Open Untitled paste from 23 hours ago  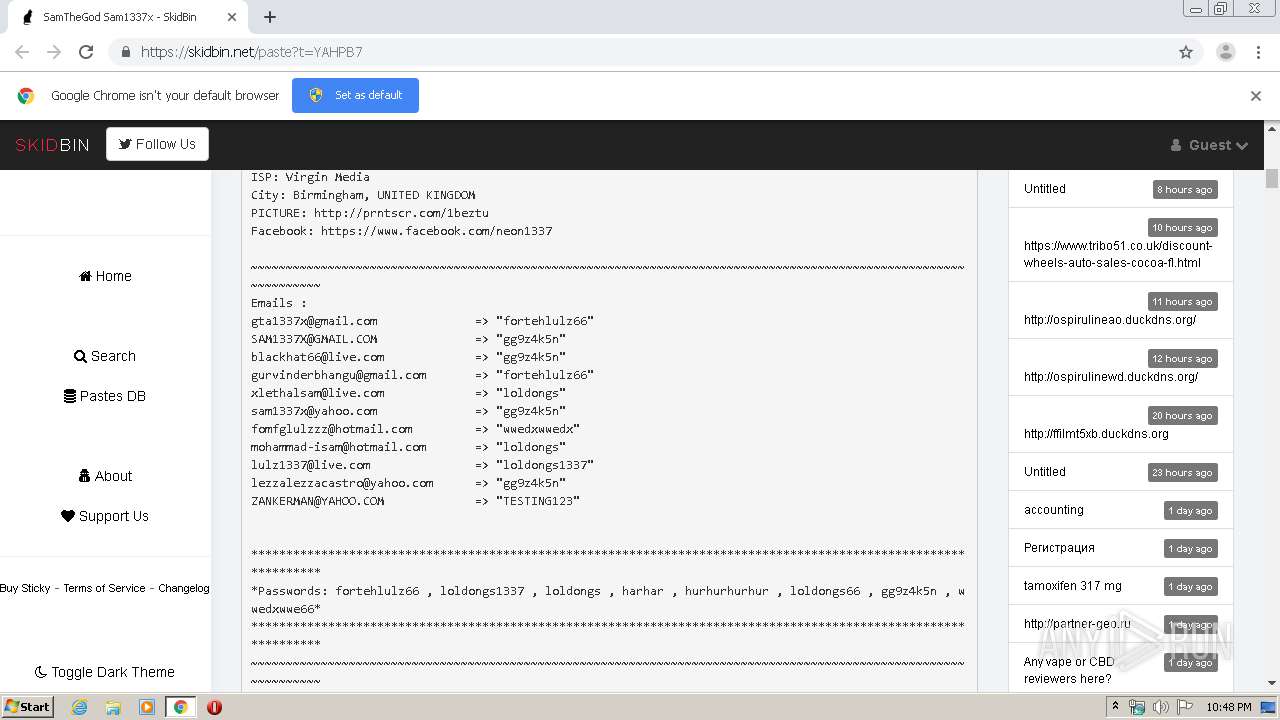pos(1045,472)
